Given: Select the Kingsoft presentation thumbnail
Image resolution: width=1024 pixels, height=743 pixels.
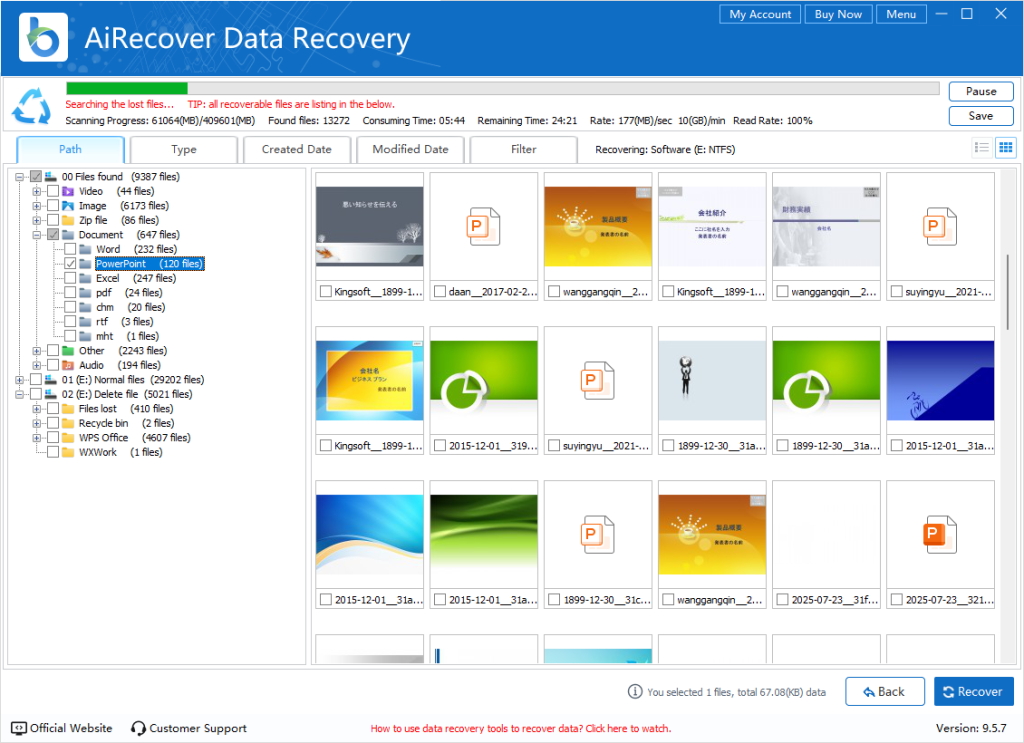Looking at the screenshot, I should (370, 225).
